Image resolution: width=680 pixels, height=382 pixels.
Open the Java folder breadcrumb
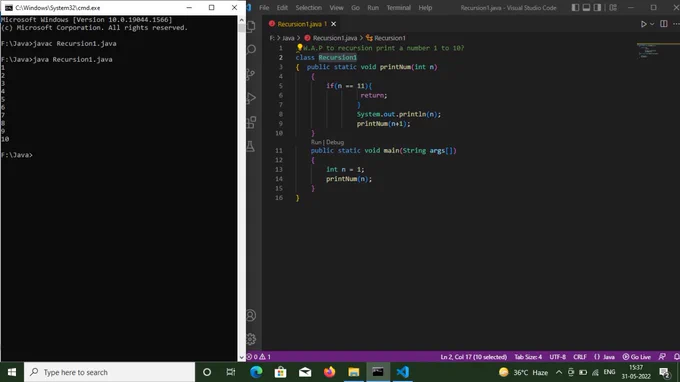(x=288, y=38)
